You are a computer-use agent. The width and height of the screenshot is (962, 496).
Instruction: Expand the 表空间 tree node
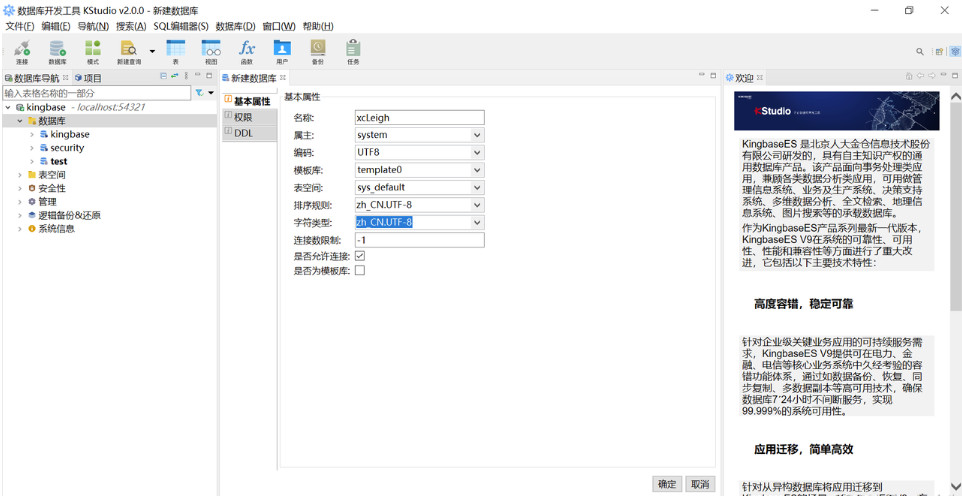[x=20, y=175]
